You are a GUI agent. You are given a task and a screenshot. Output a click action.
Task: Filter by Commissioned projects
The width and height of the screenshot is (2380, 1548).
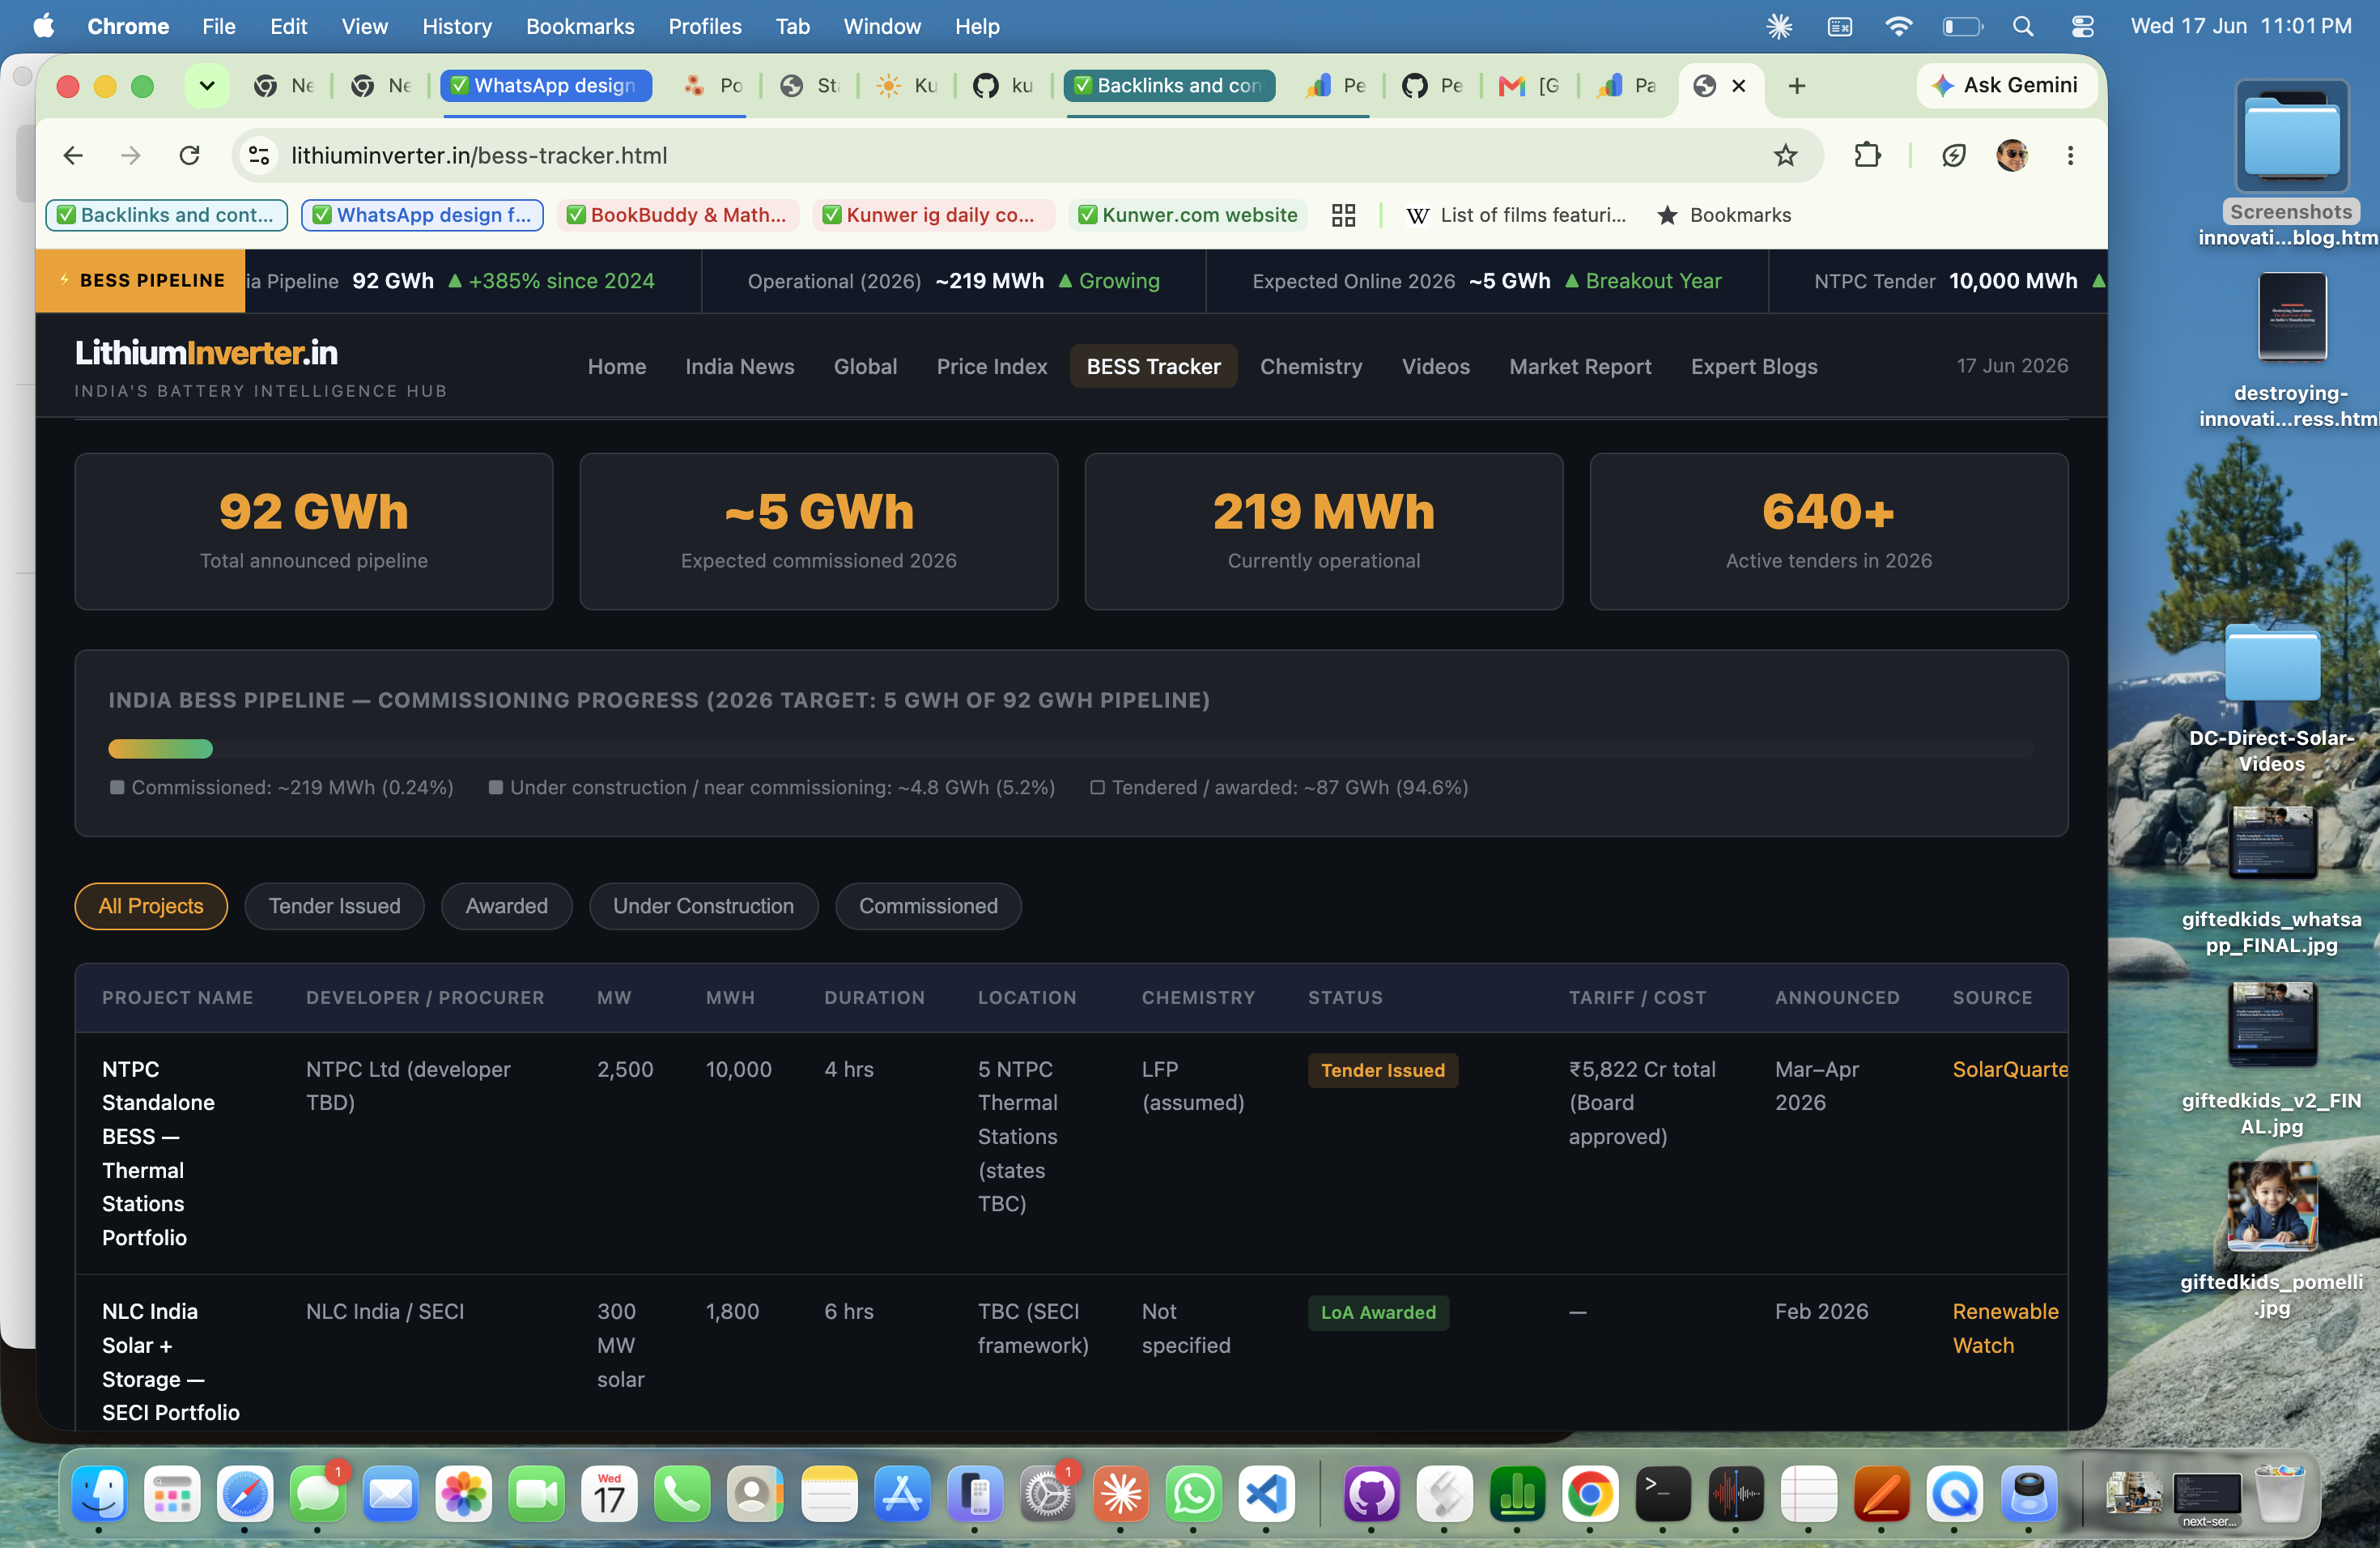pos(928,905)
